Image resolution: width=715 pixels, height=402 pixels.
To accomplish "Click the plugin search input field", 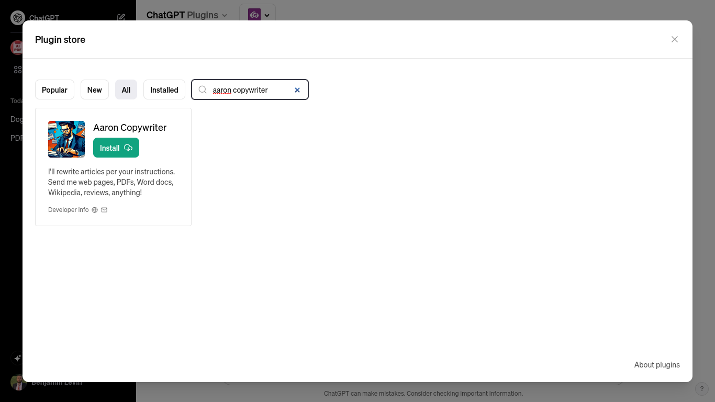I will [249, 90].
